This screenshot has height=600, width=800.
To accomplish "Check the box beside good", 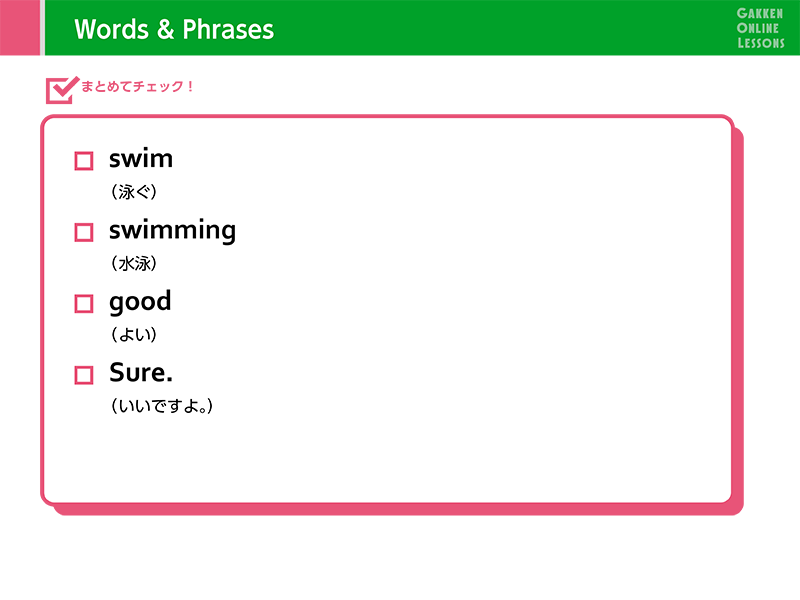I will (x=84, y=304).
